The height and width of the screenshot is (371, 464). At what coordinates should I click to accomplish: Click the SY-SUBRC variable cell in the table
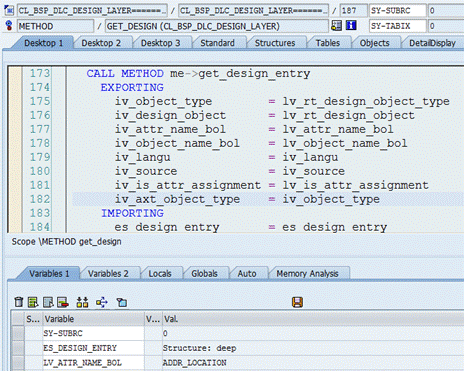pyautogui.click(x=94, y=333)
